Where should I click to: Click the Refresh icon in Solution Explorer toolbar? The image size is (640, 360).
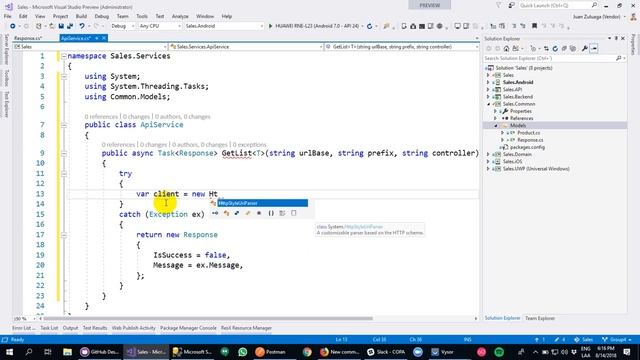pyautogui.click(x=555, y=49)
